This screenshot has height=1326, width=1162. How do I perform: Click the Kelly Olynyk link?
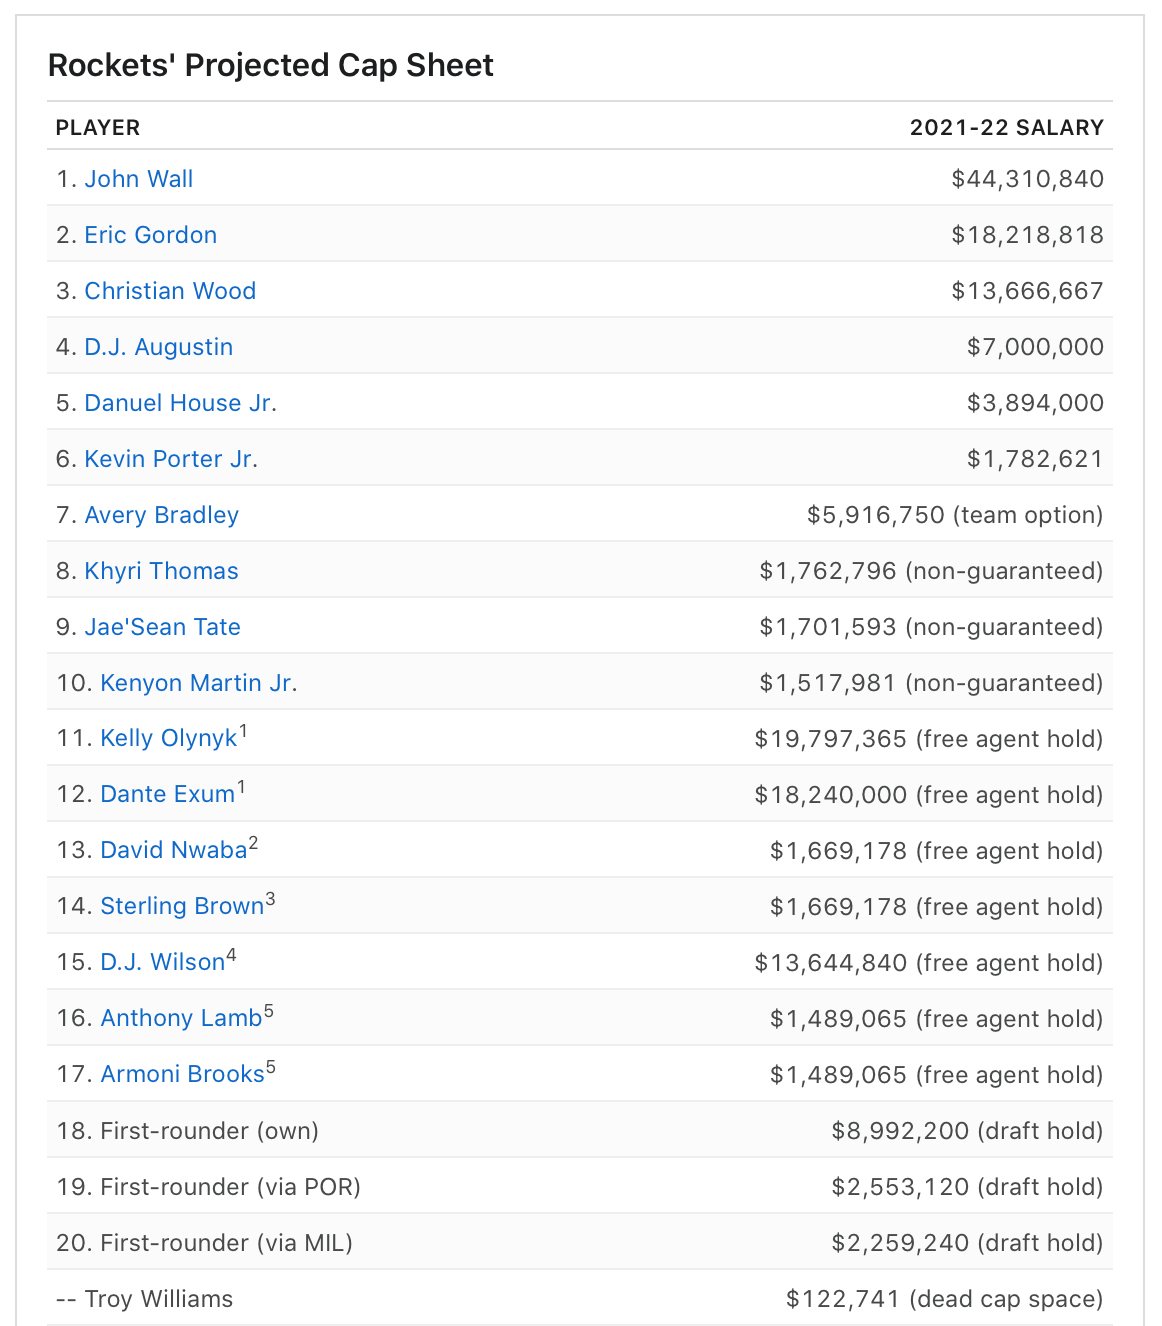(169, 739)
